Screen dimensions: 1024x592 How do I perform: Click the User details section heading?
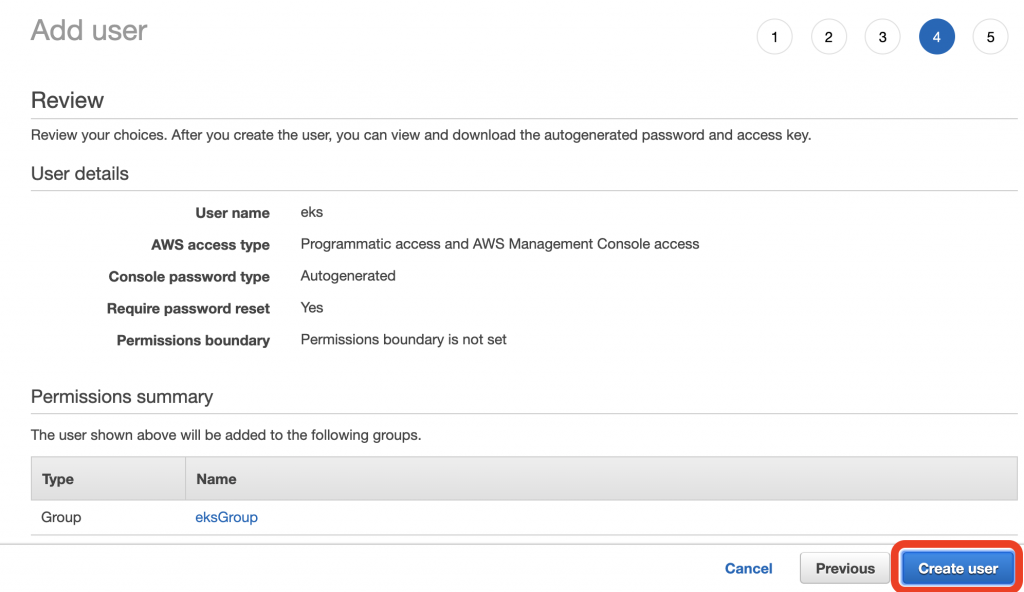pos(80,174)
